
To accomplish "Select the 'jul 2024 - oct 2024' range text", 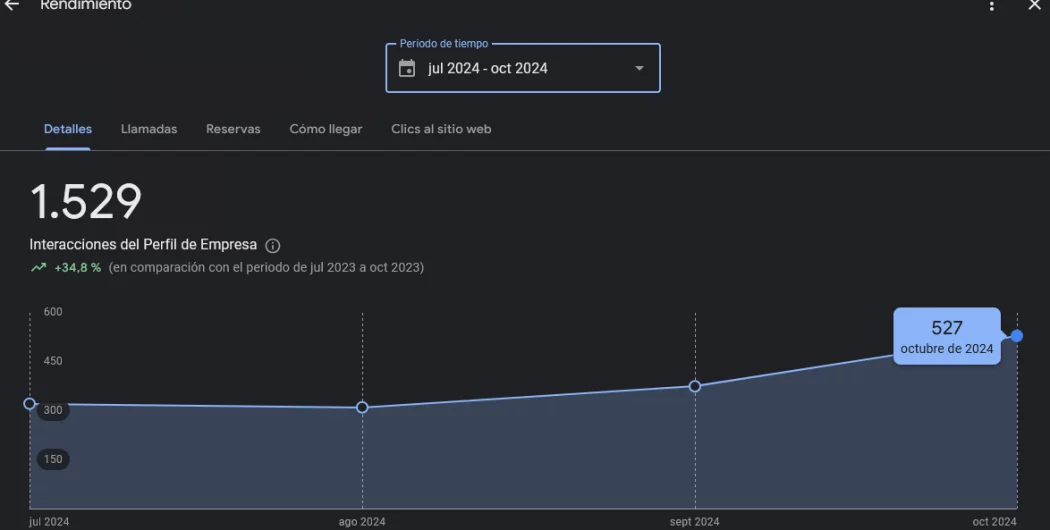I will coord(488,69).
